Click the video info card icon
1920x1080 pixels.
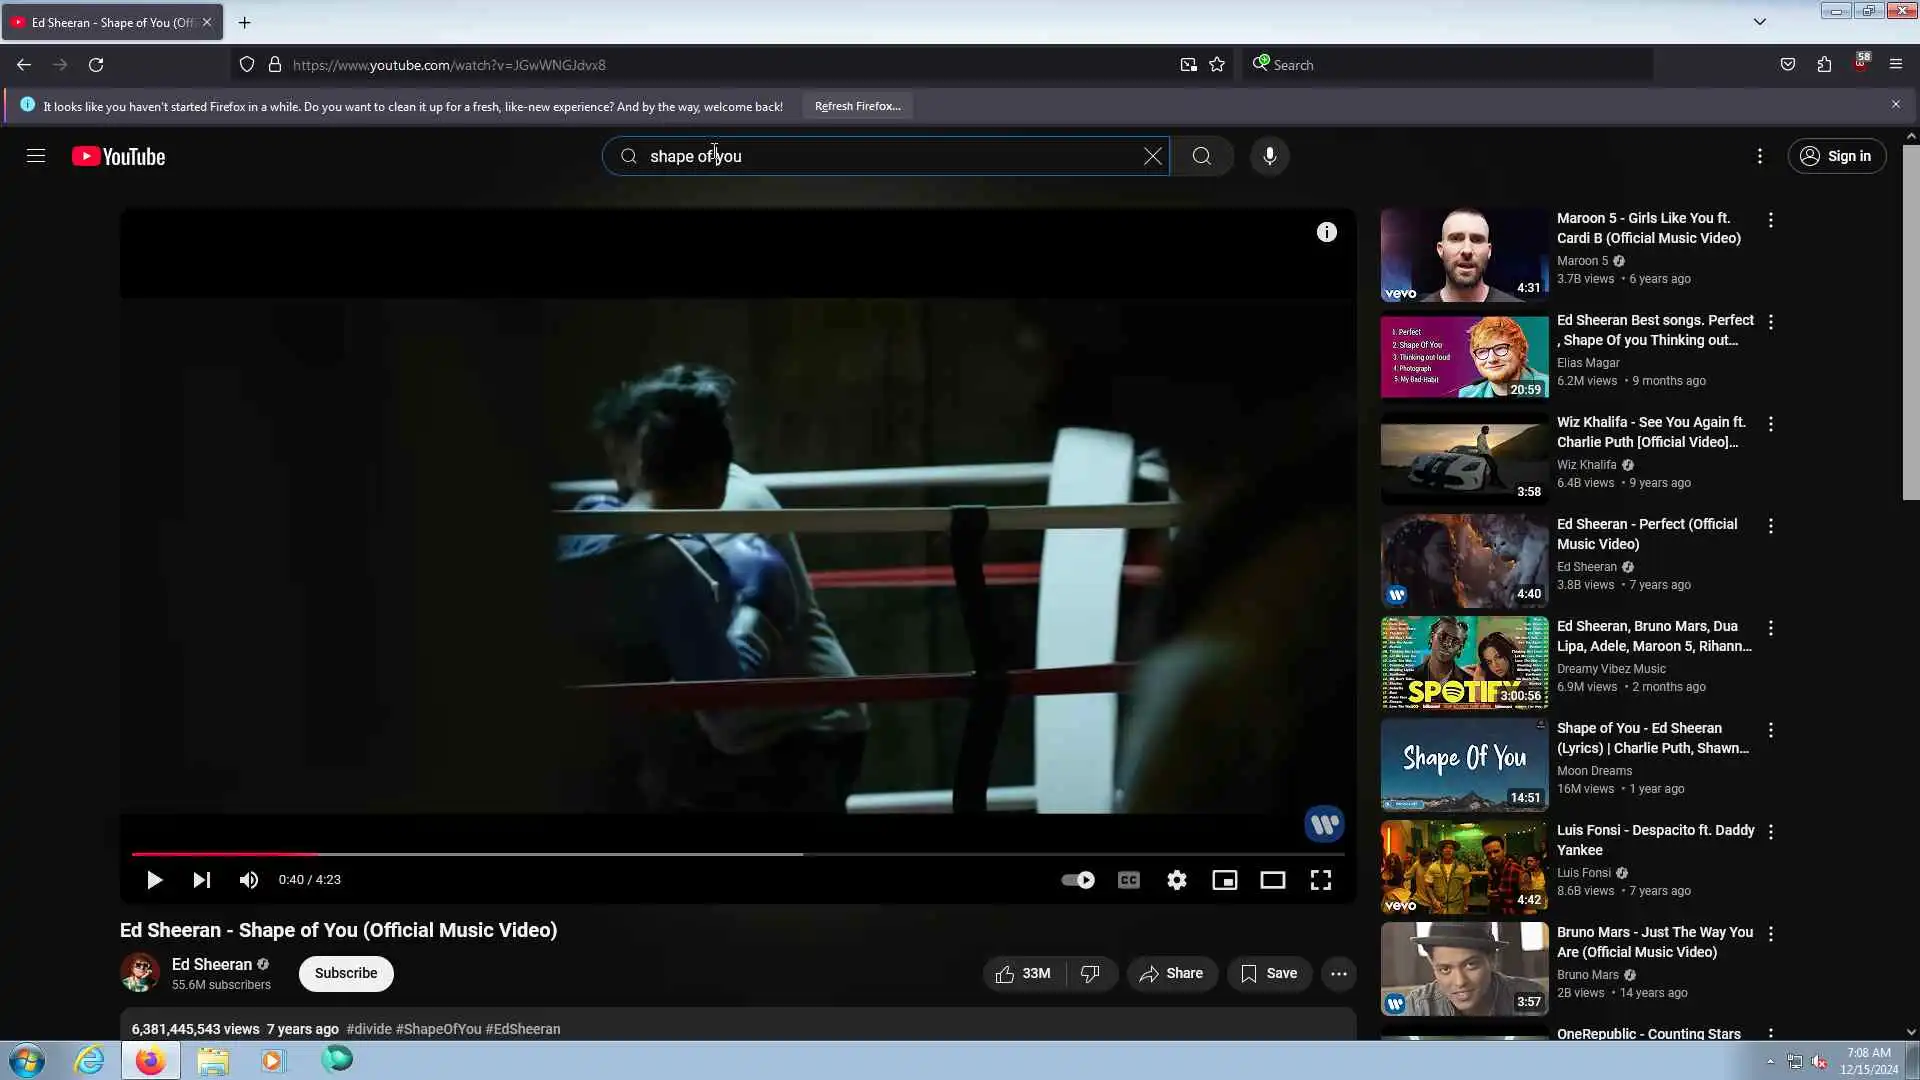(x=1326, y=232)
